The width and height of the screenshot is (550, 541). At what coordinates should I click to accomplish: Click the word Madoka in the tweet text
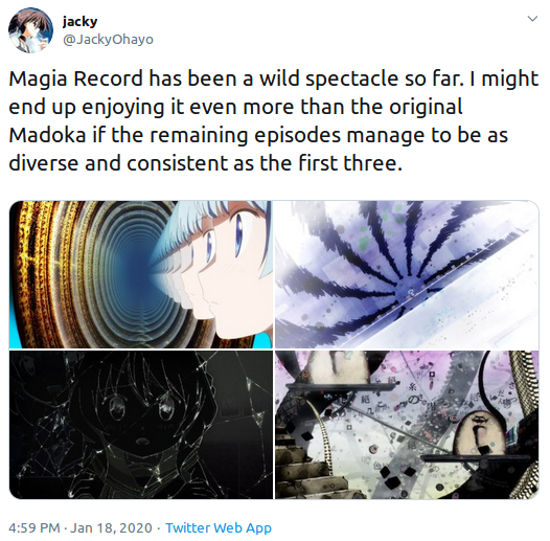point(47,135)
